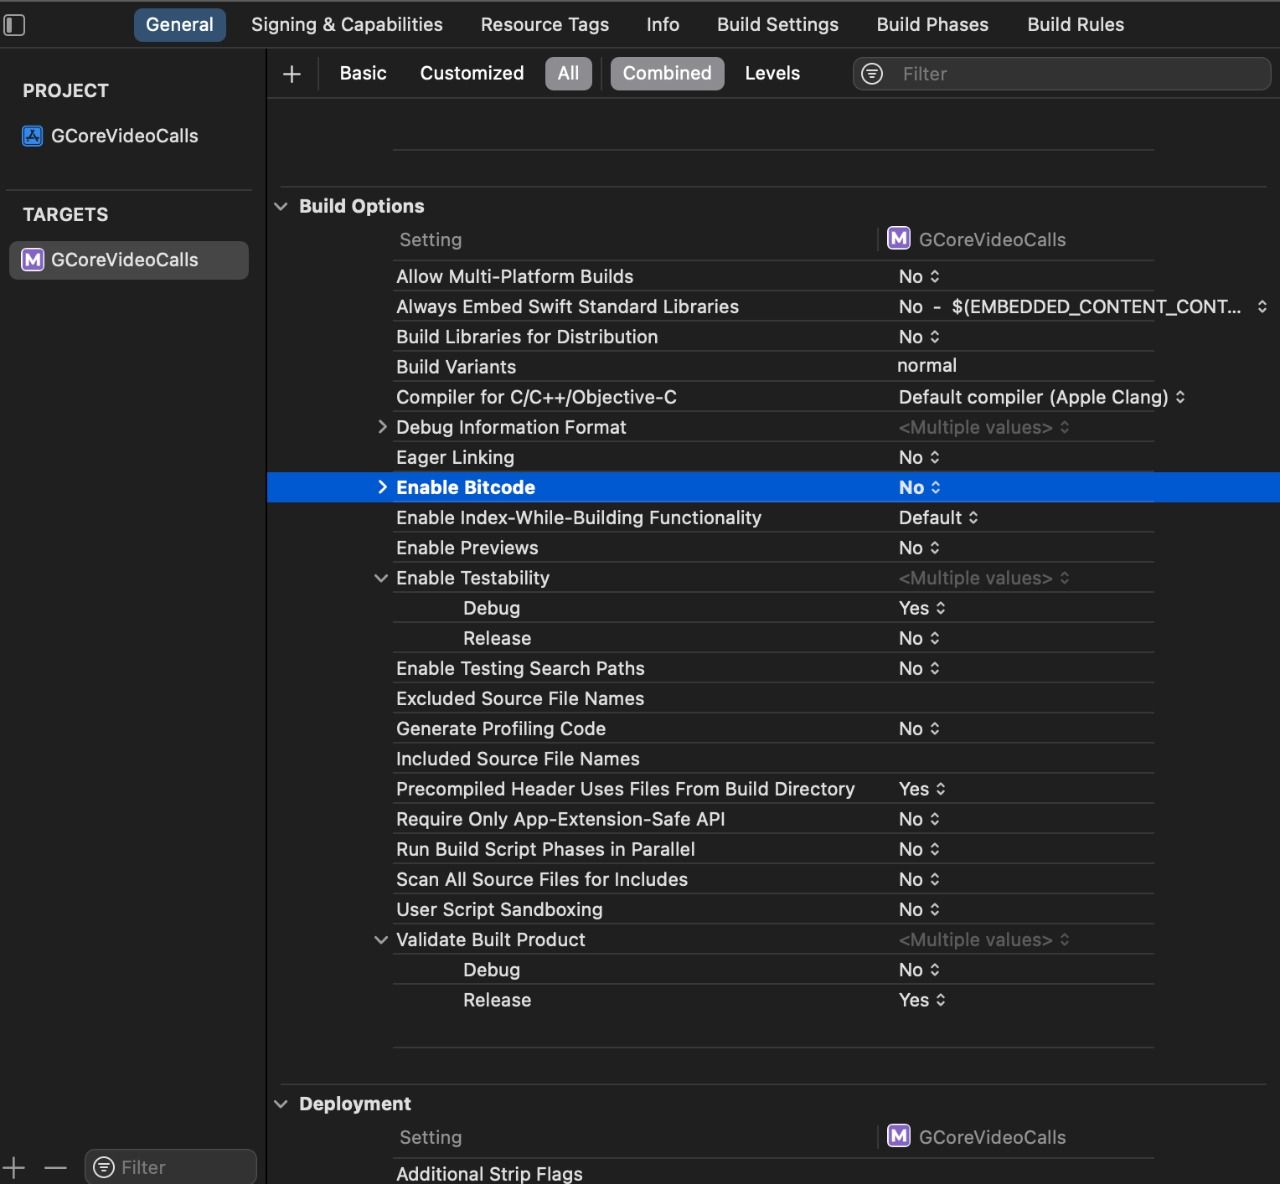Select the Combined view mode
The height and width of the screenshot is (1184, 1280).
click(x=667, y=74)
